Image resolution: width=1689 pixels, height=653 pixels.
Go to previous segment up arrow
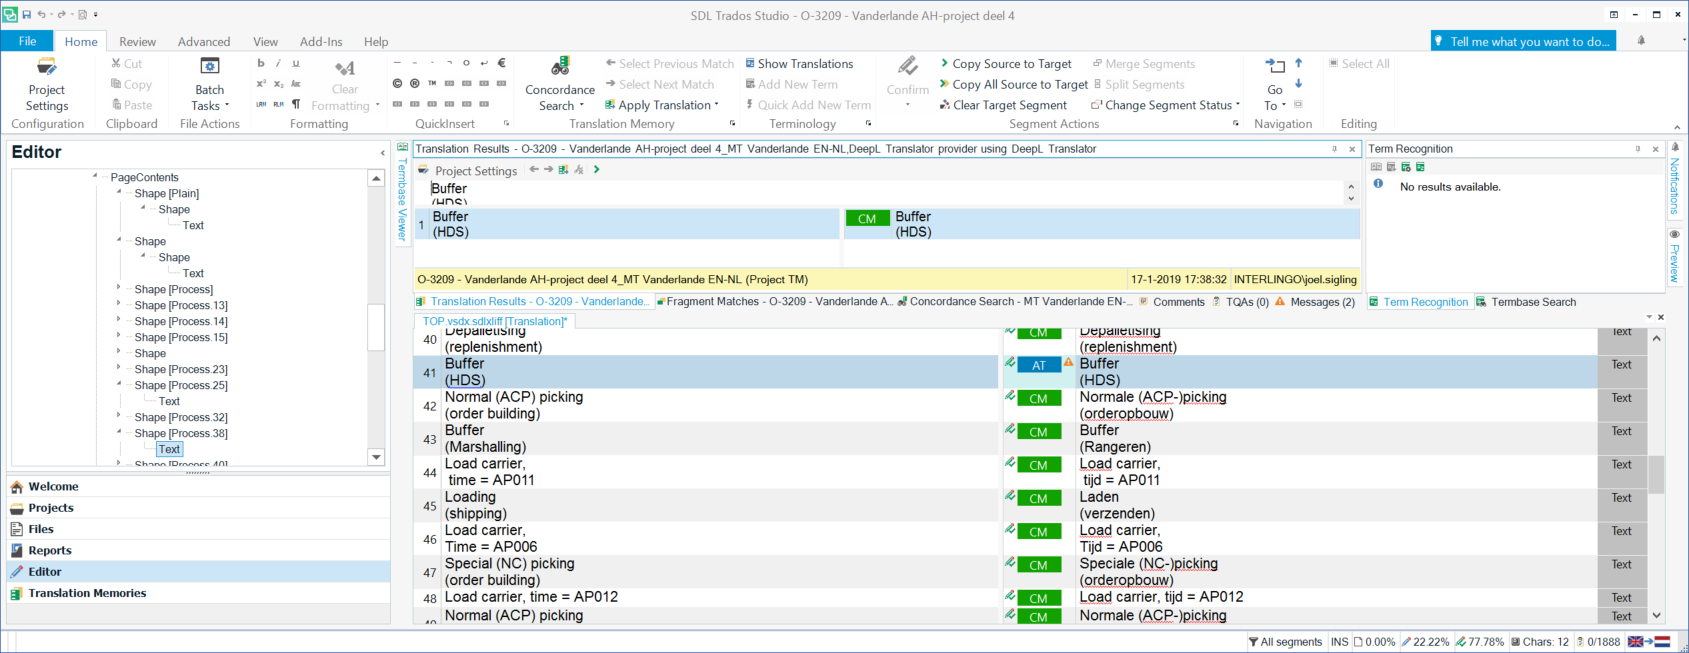coord(1299,63)
